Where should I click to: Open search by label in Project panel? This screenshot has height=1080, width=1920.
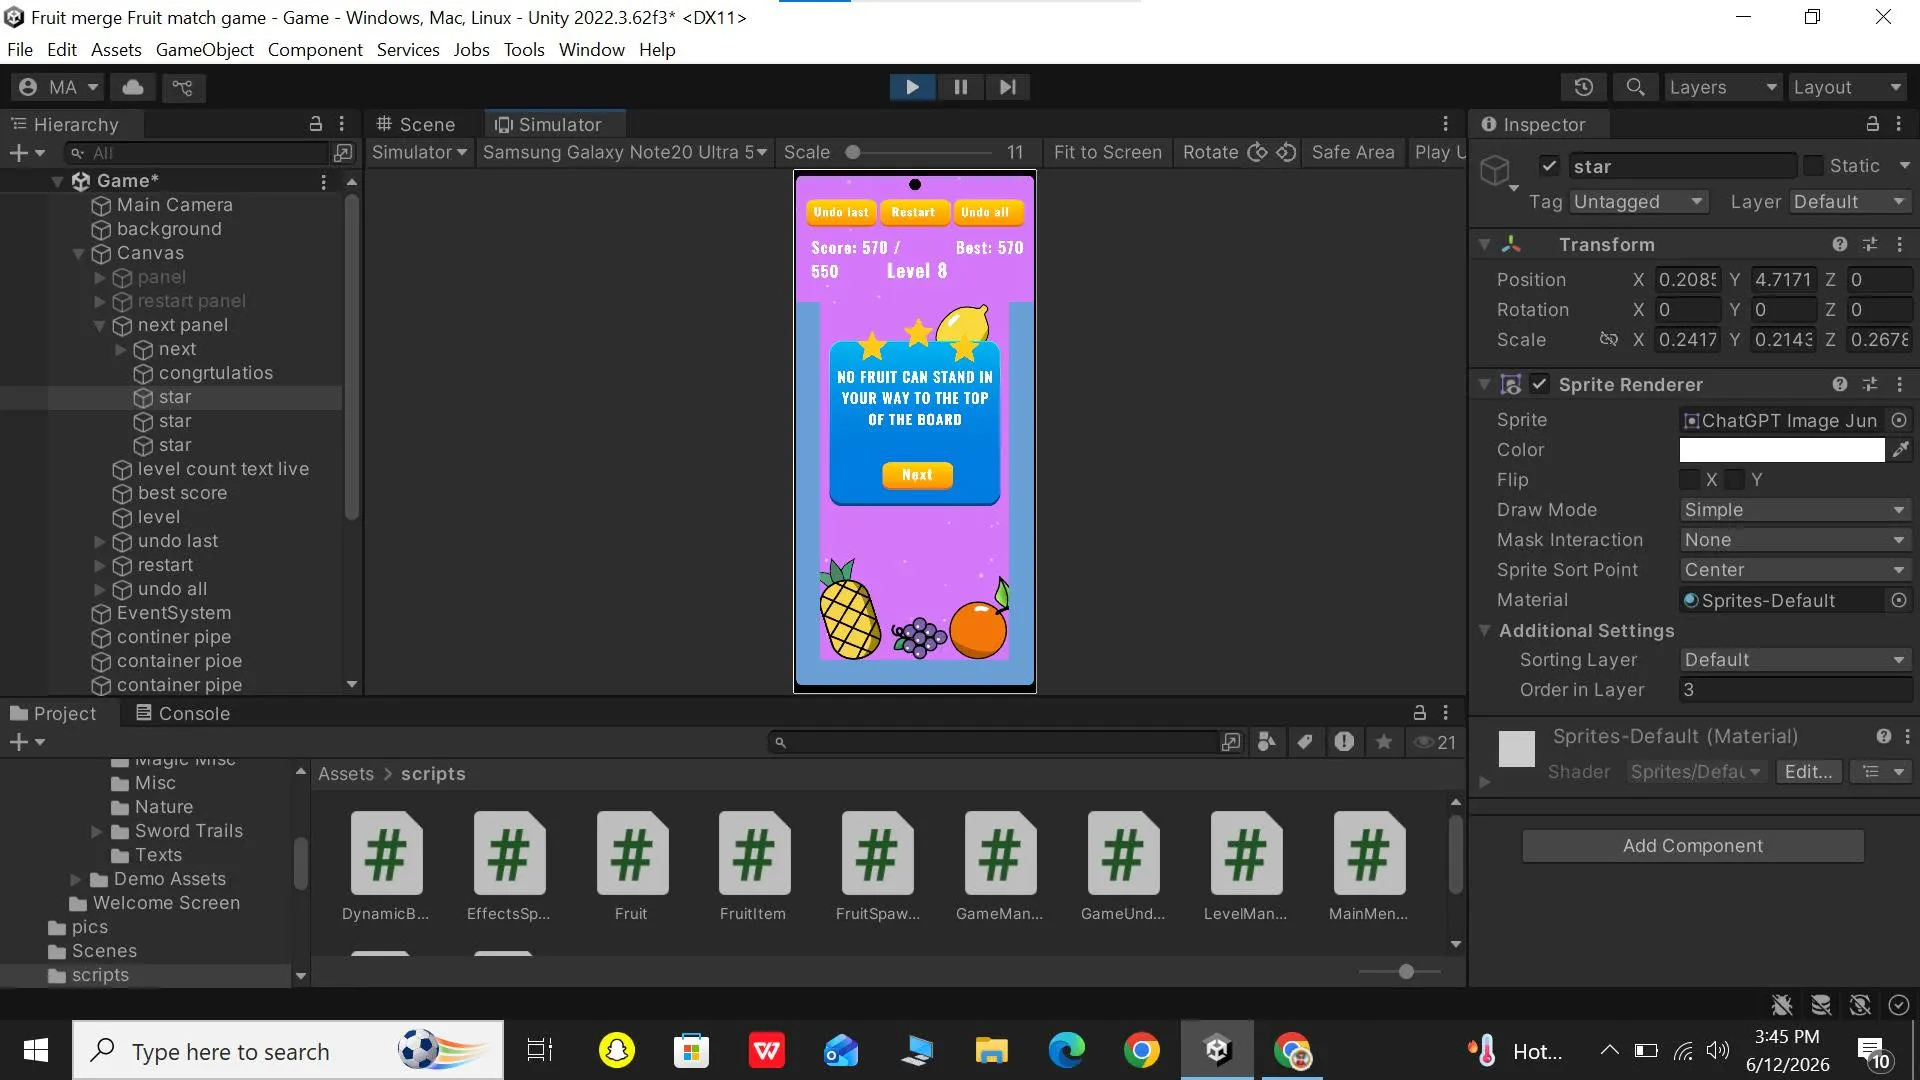[x=1305, y=741]
